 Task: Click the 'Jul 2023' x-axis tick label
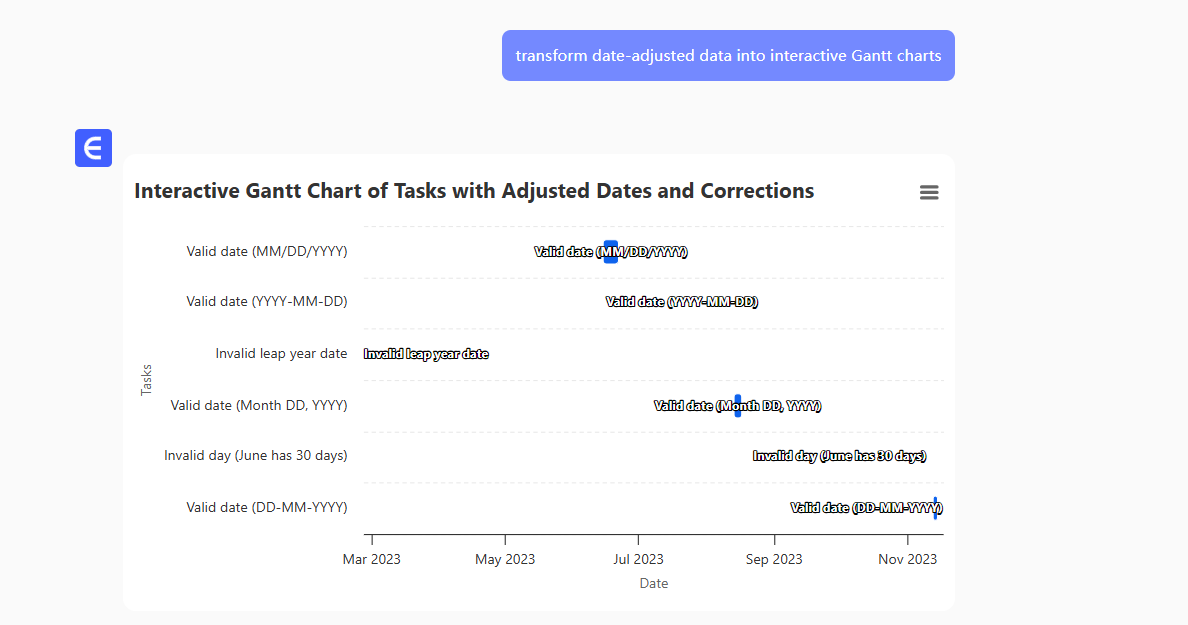pos(638,559)
